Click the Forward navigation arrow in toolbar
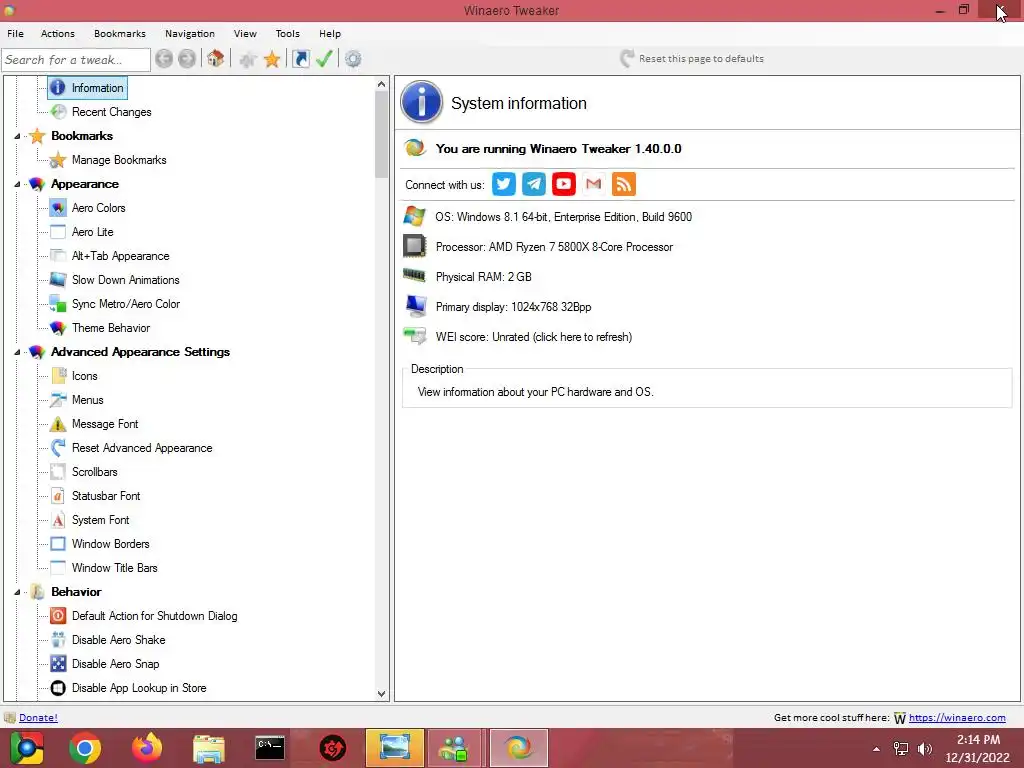This screenshot has width=1024, height=768. tap(187, 59)
